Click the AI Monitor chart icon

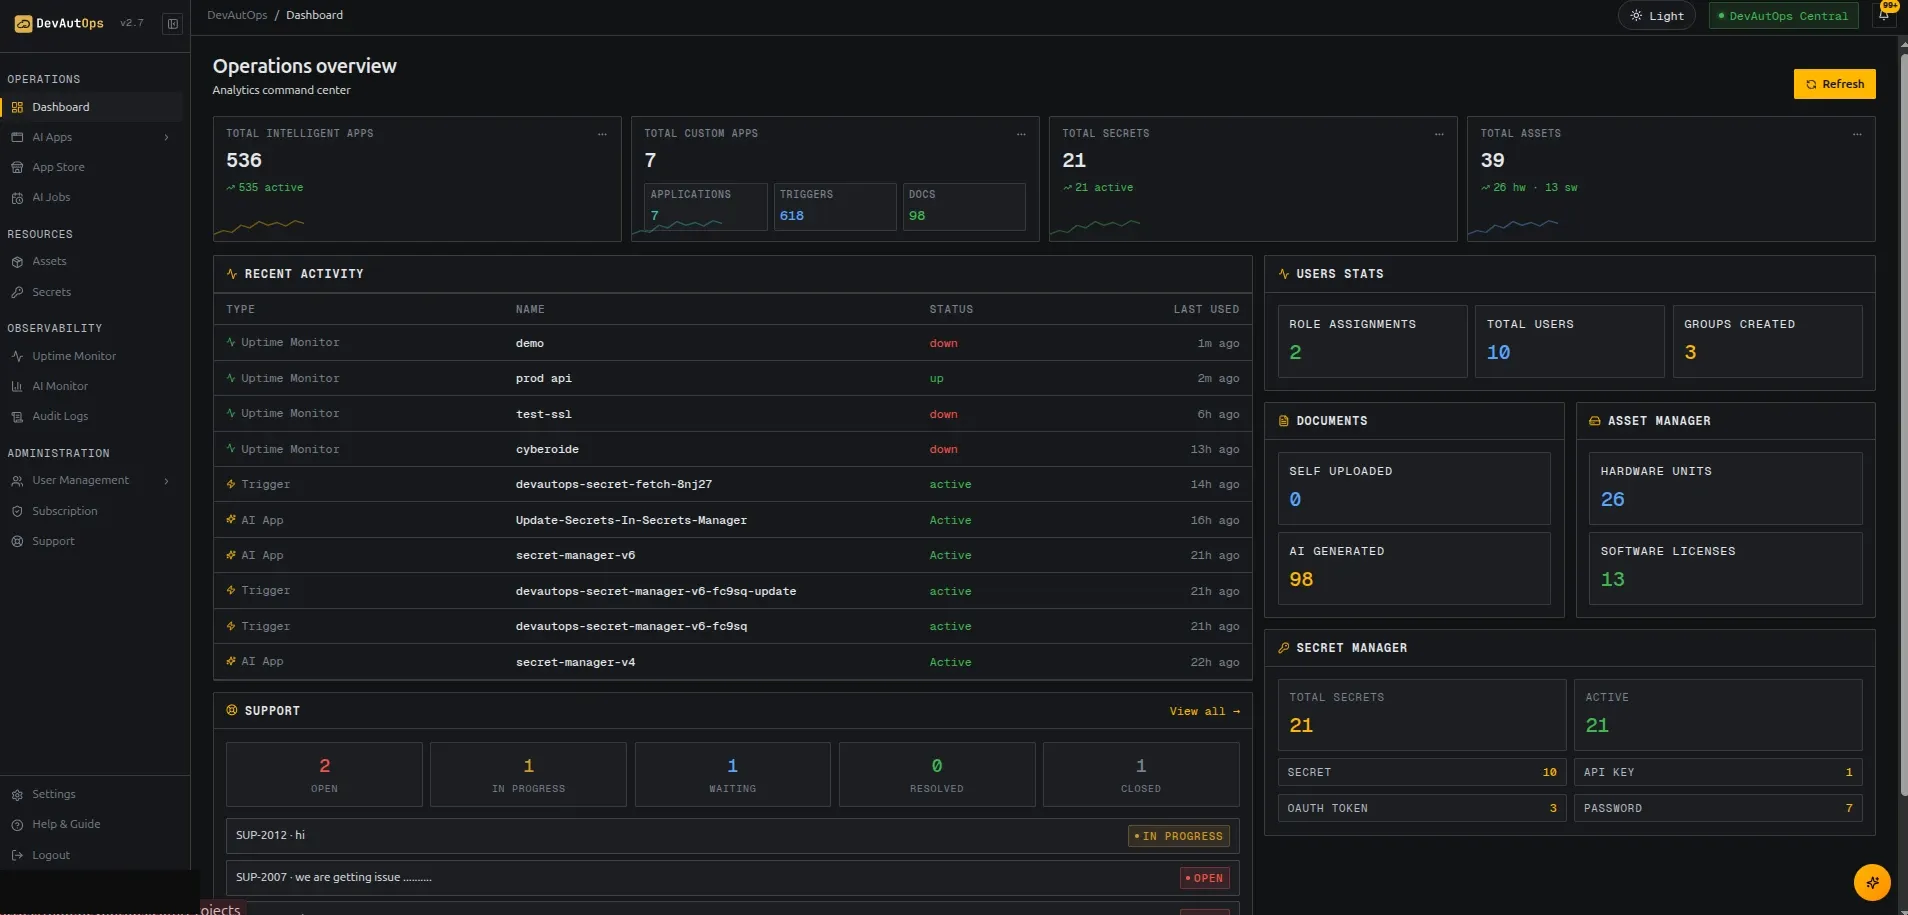click(17, 386)
